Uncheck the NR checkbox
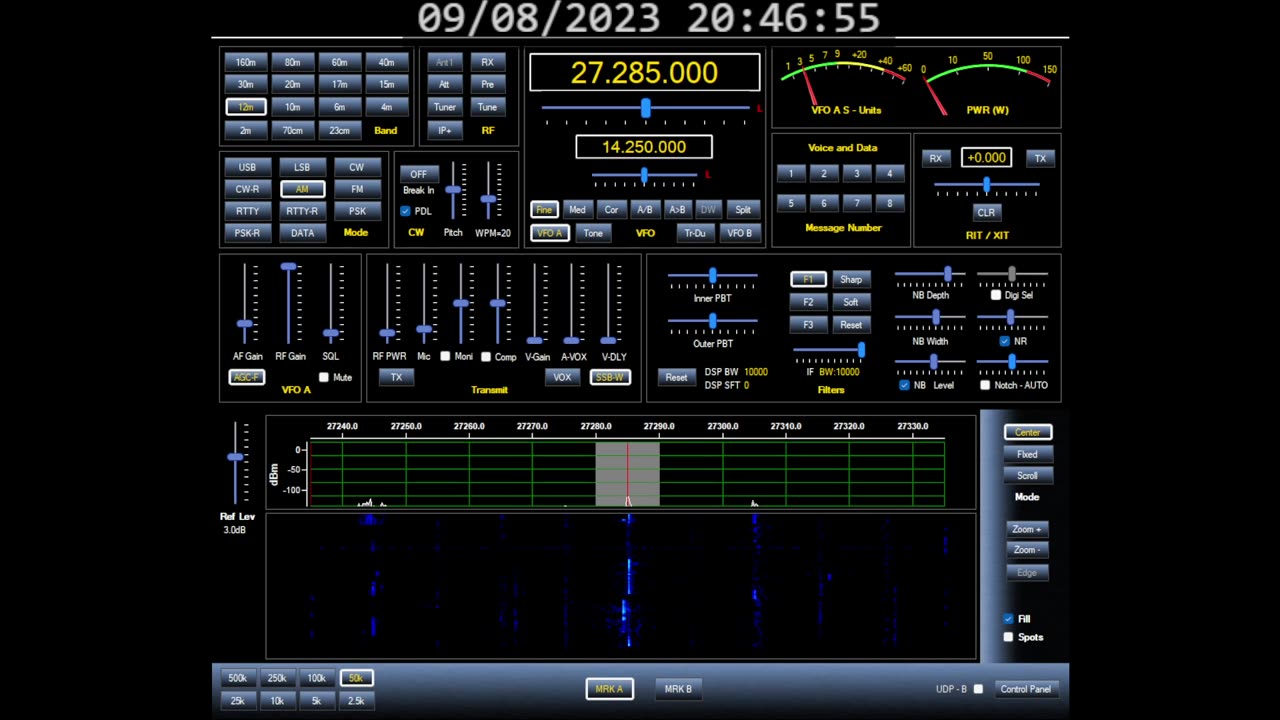 click(x=1005, y=341)
